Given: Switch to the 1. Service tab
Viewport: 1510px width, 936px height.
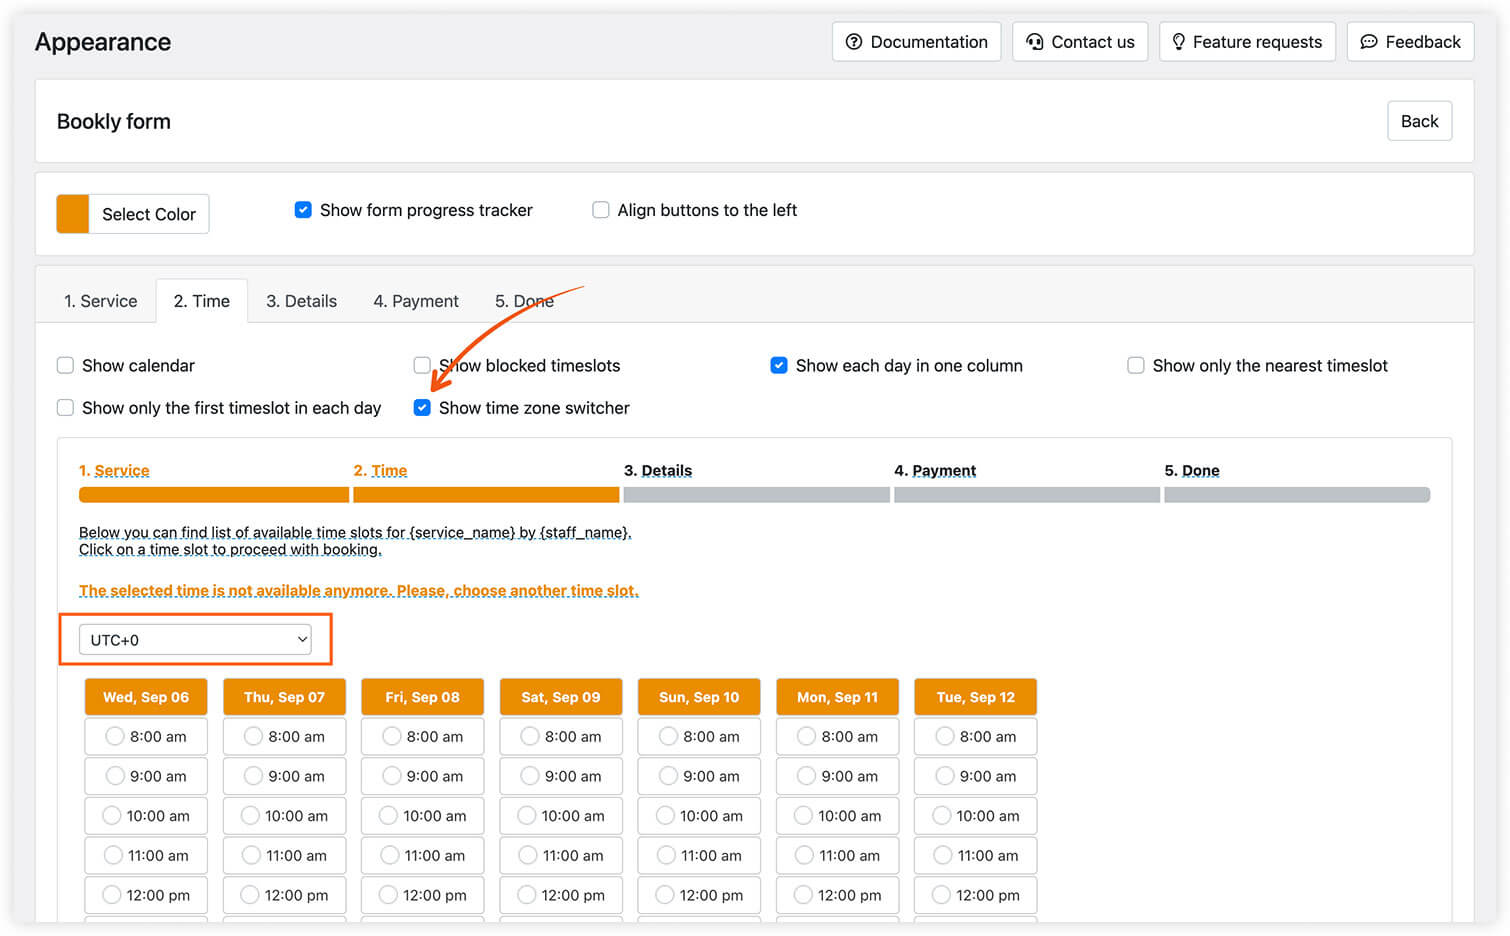Looking at the screenshot, I should [100, 301].
